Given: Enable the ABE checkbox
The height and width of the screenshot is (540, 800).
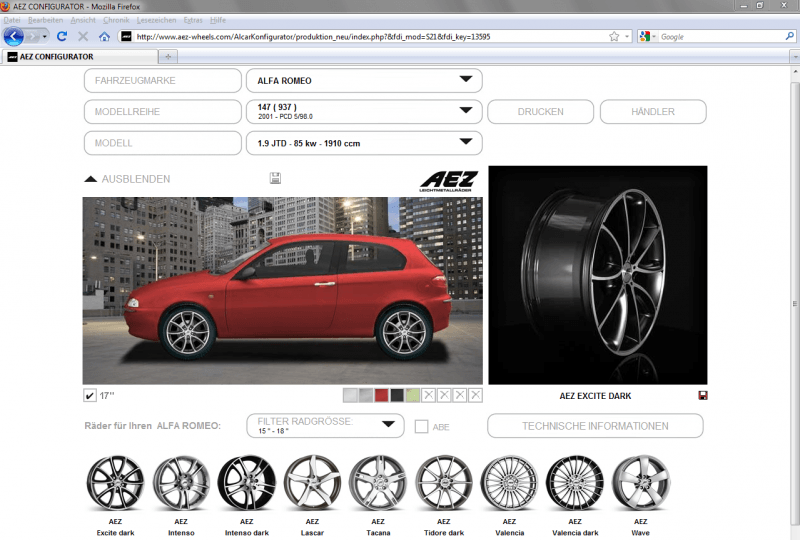Looking at the screenshot, I should point(421,427).
